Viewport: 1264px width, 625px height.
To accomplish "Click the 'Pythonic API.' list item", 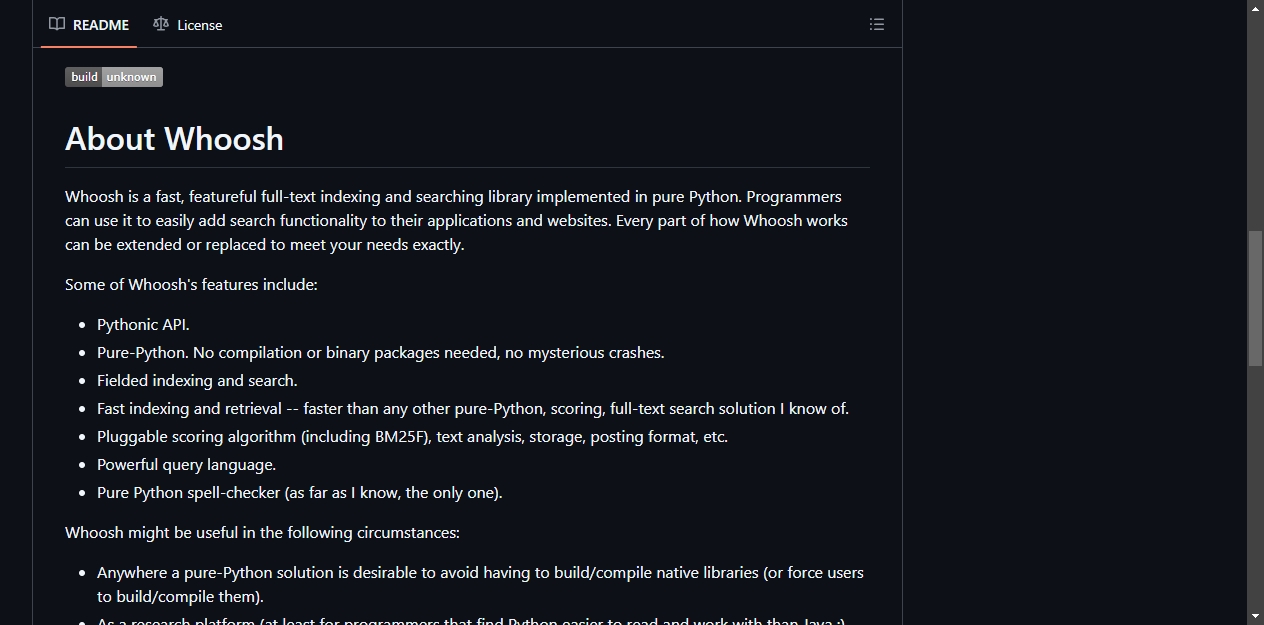I will tap(143, 325).
